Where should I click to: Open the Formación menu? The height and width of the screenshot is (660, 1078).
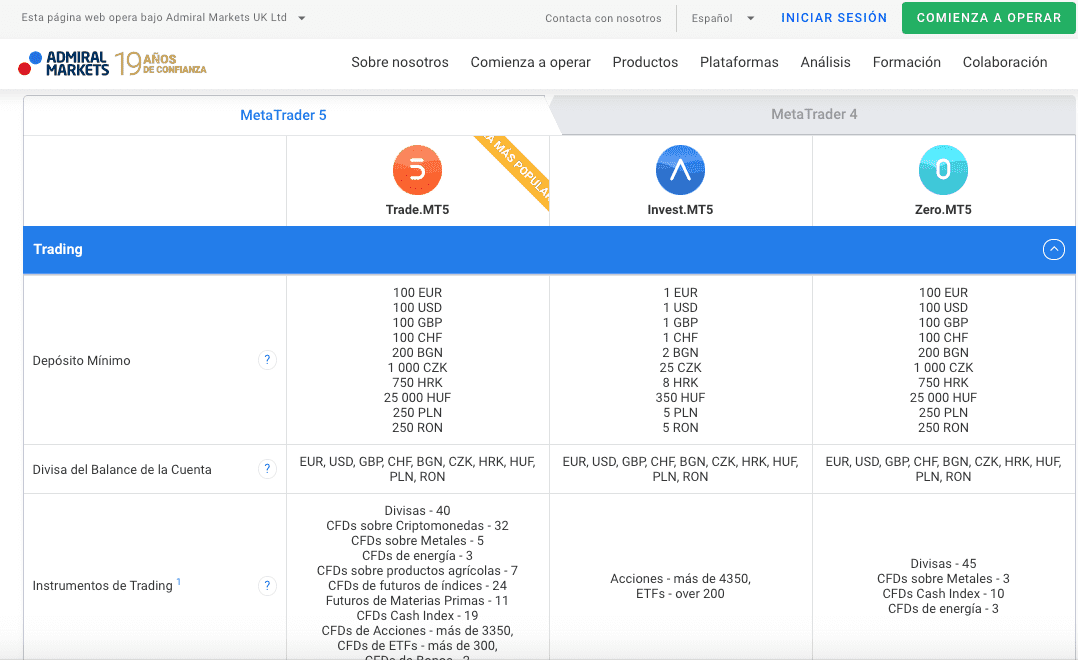906,62
